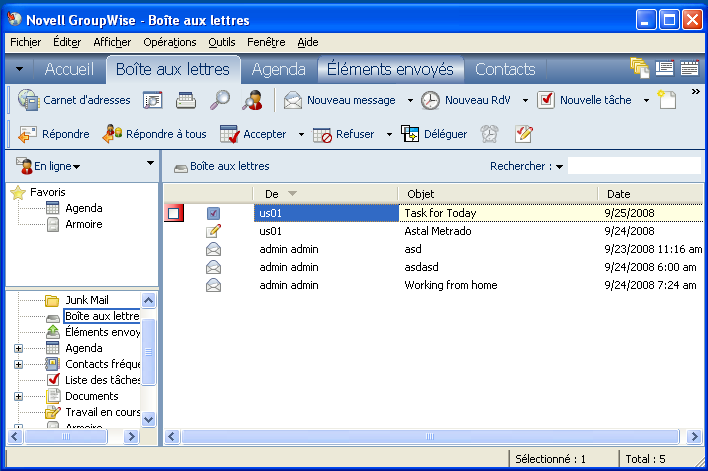Open the Nouveau message dropdown arrow
This screenshot has height=471, width=708.
[410, 100]
